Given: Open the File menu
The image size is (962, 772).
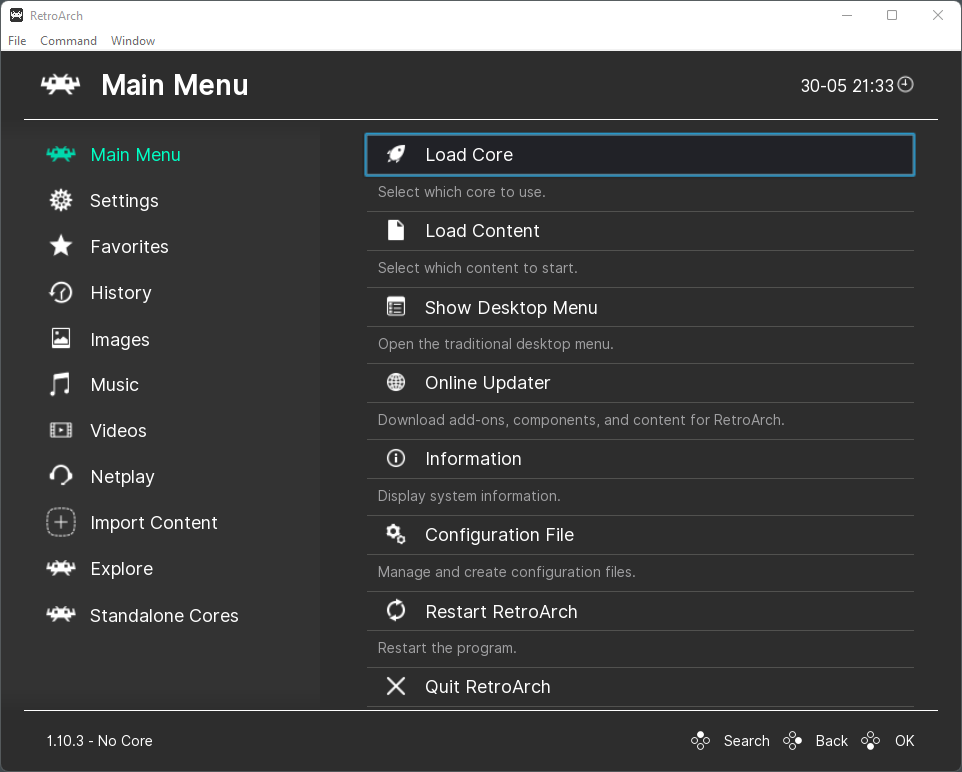Looking at the screenshot, I should tap(17, 41).
